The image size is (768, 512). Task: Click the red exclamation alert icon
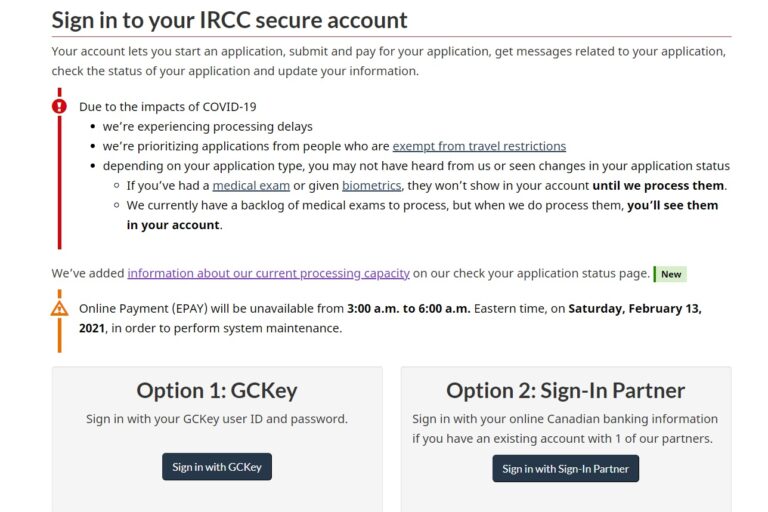[x=60, y=106]
